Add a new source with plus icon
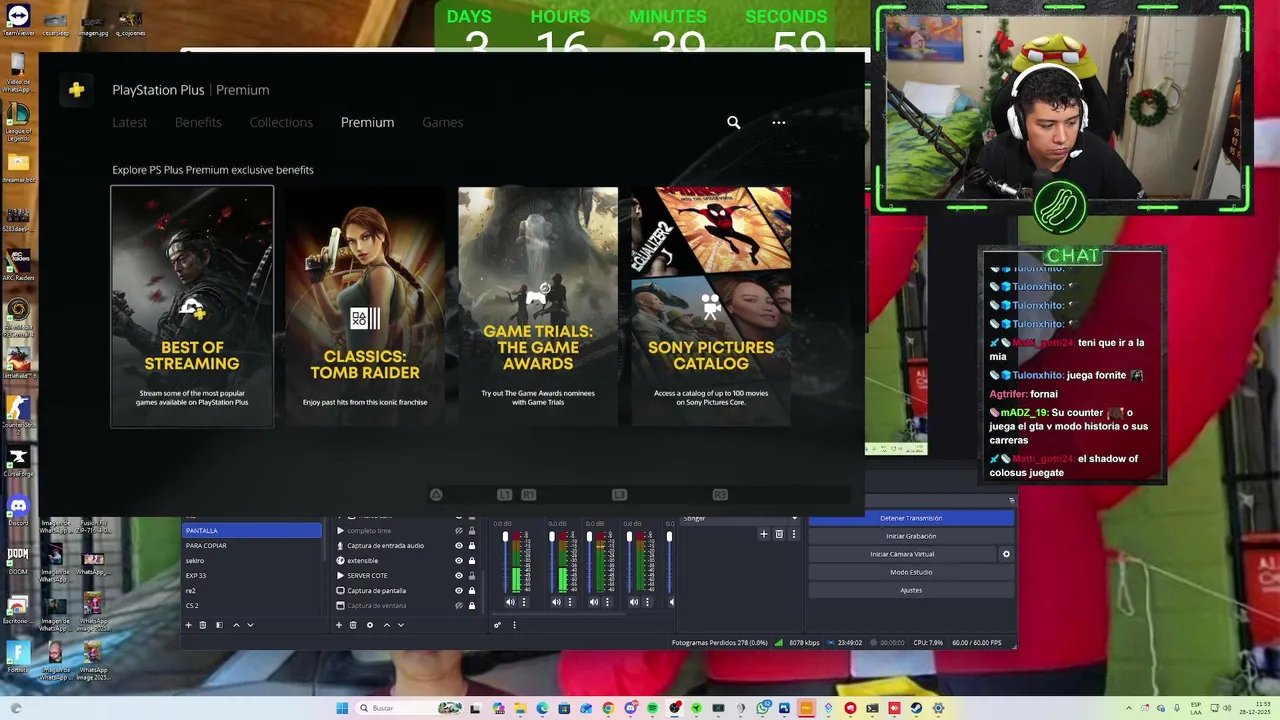This screenshot has height=720, width=1280. click(339, 625)
